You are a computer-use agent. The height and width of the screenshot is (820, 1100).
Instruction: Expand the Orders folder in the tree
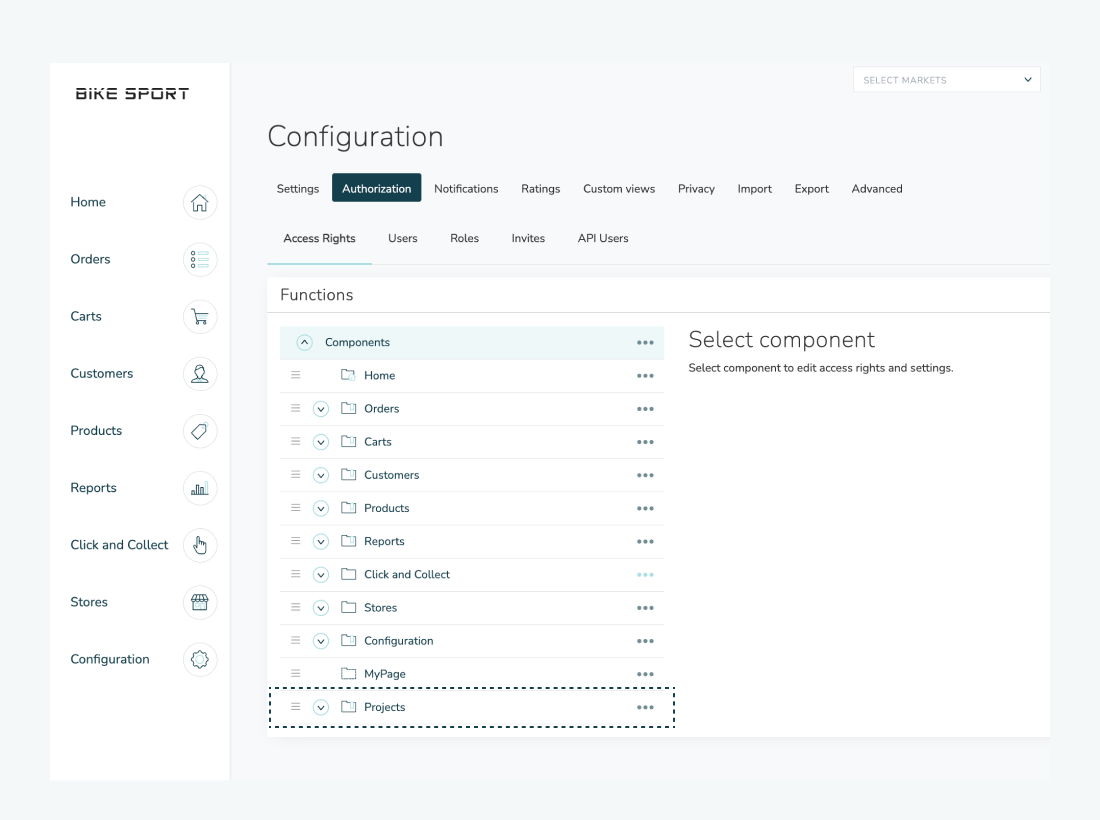[321, 409]
